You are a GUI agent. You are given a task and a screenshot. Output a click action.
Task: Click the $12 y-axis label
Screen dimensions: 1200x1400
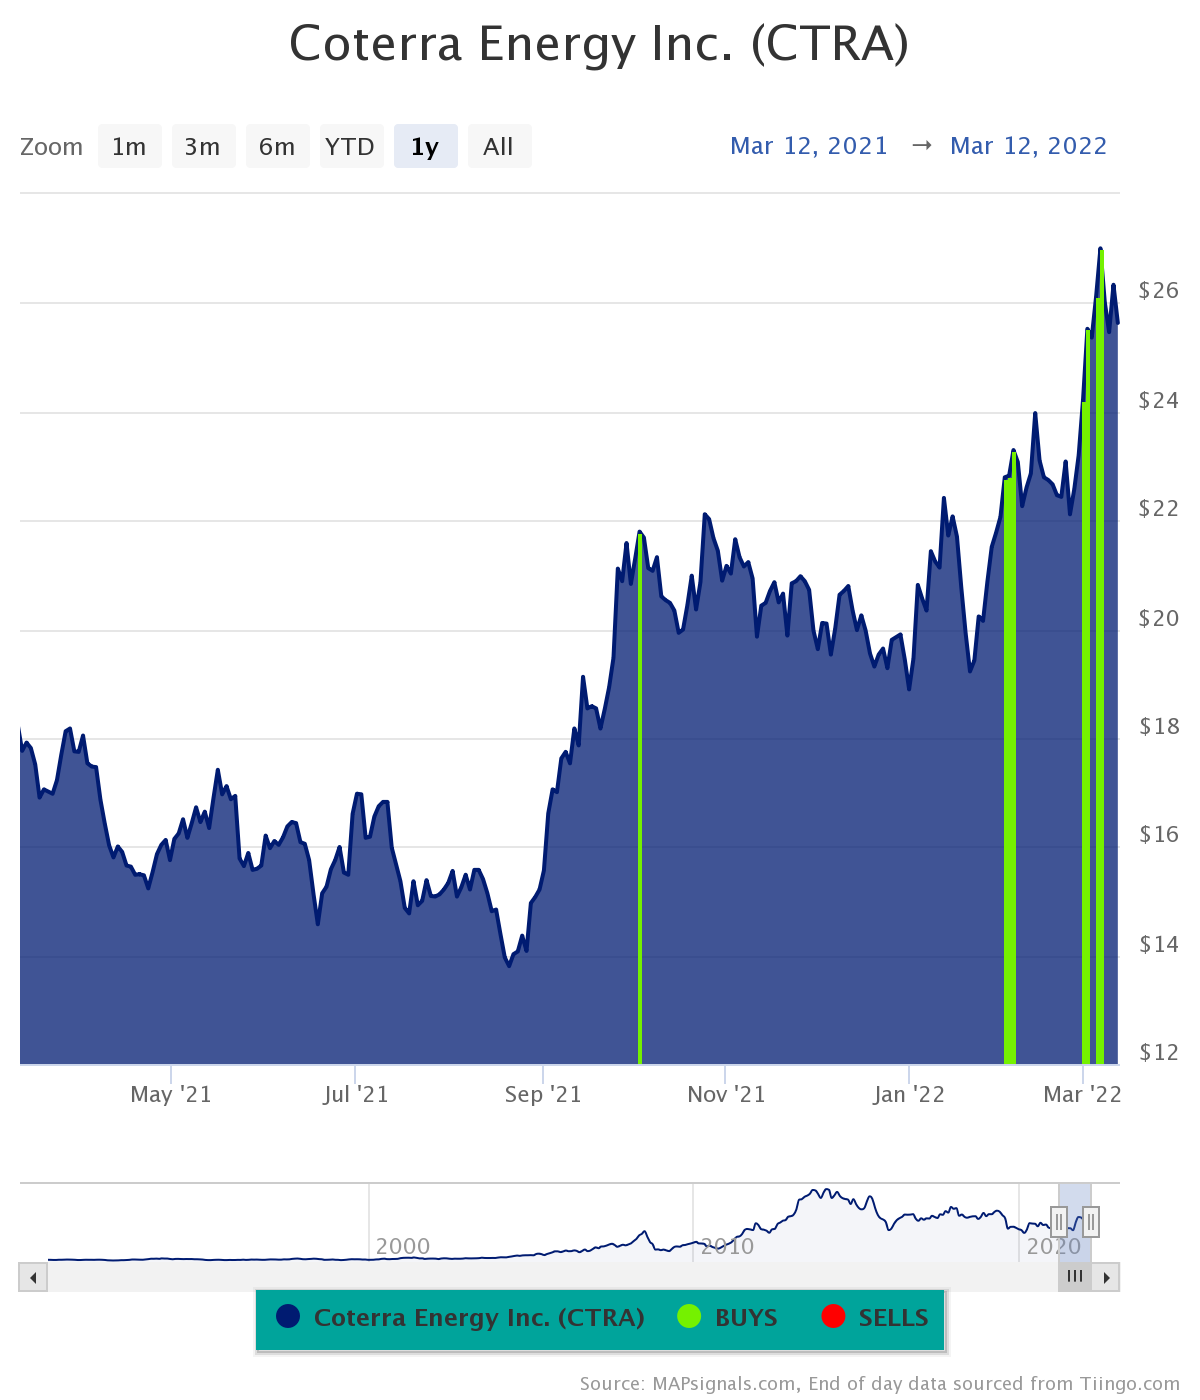click(1159, 1053)
